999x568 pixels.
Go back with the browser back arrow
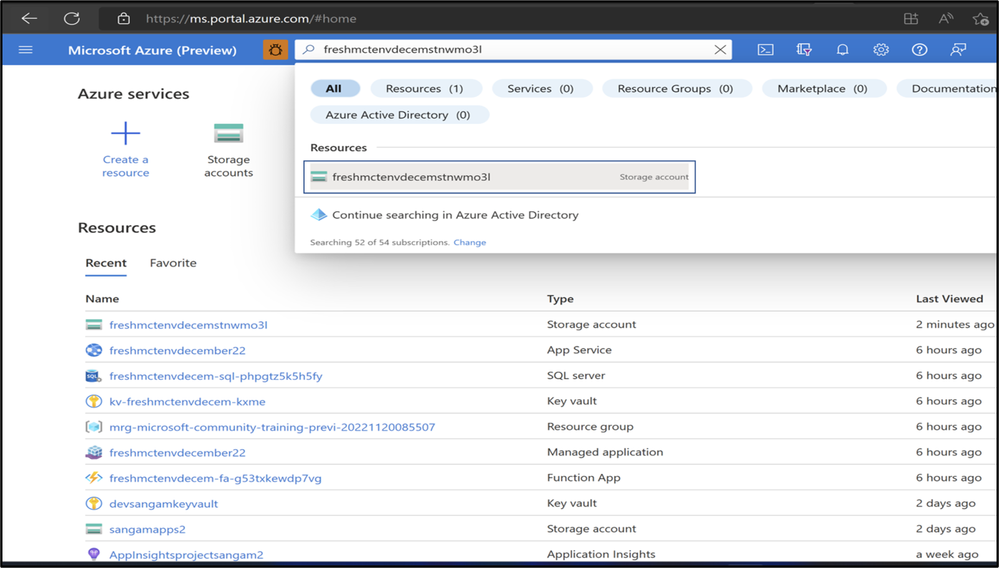[x=29, y=18]
